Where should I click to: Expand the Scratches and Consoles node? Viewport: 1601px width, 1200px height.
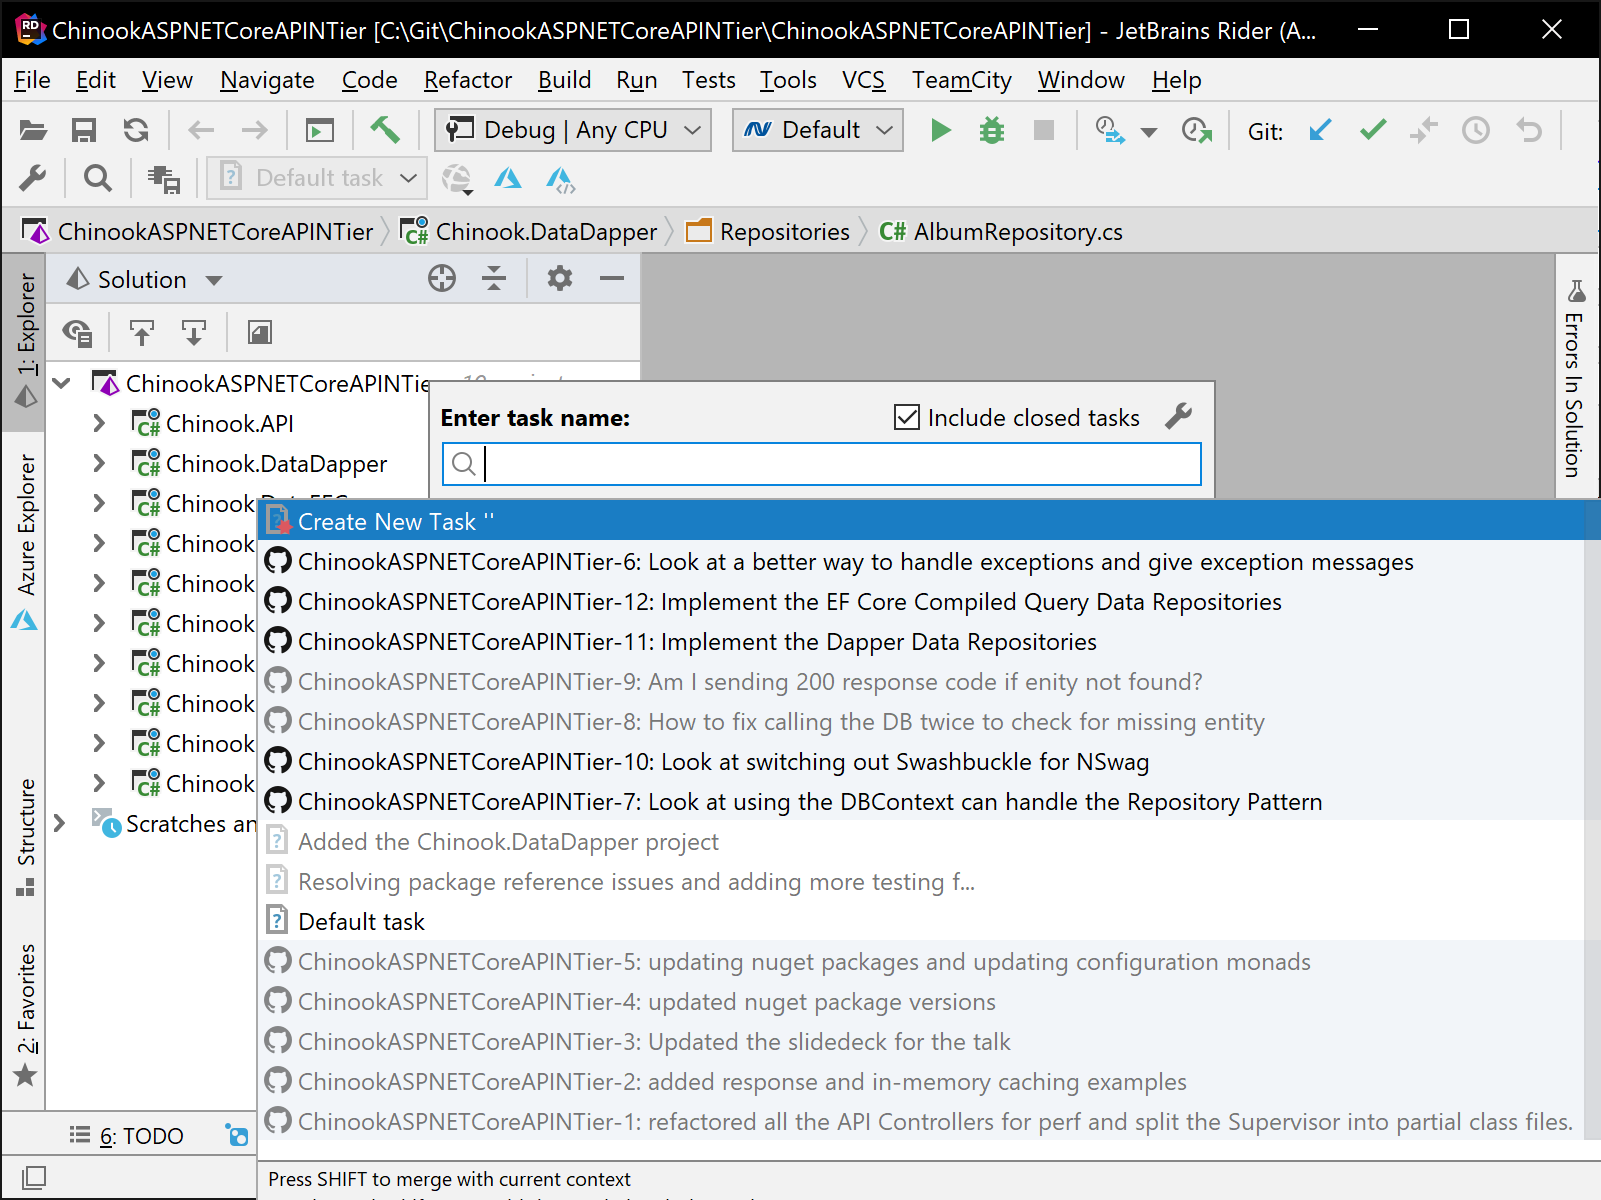click(60, 823)
